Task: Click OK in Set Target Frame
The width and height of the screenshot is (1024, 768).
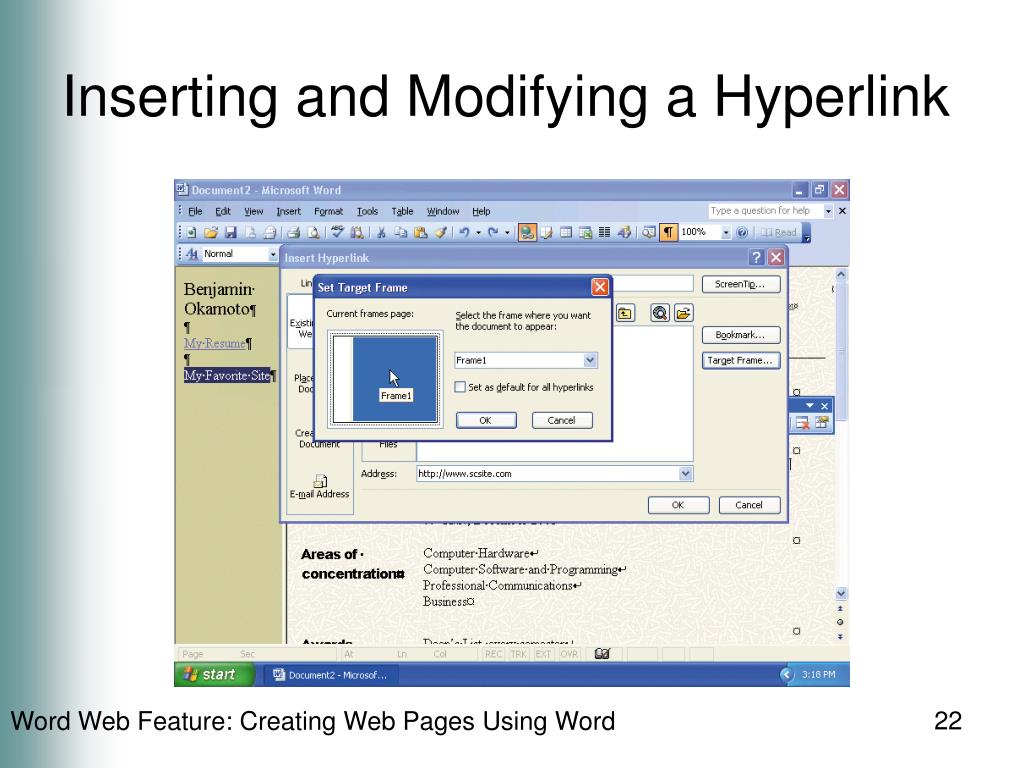Action: pyautogui.click(x=486, y=420)
